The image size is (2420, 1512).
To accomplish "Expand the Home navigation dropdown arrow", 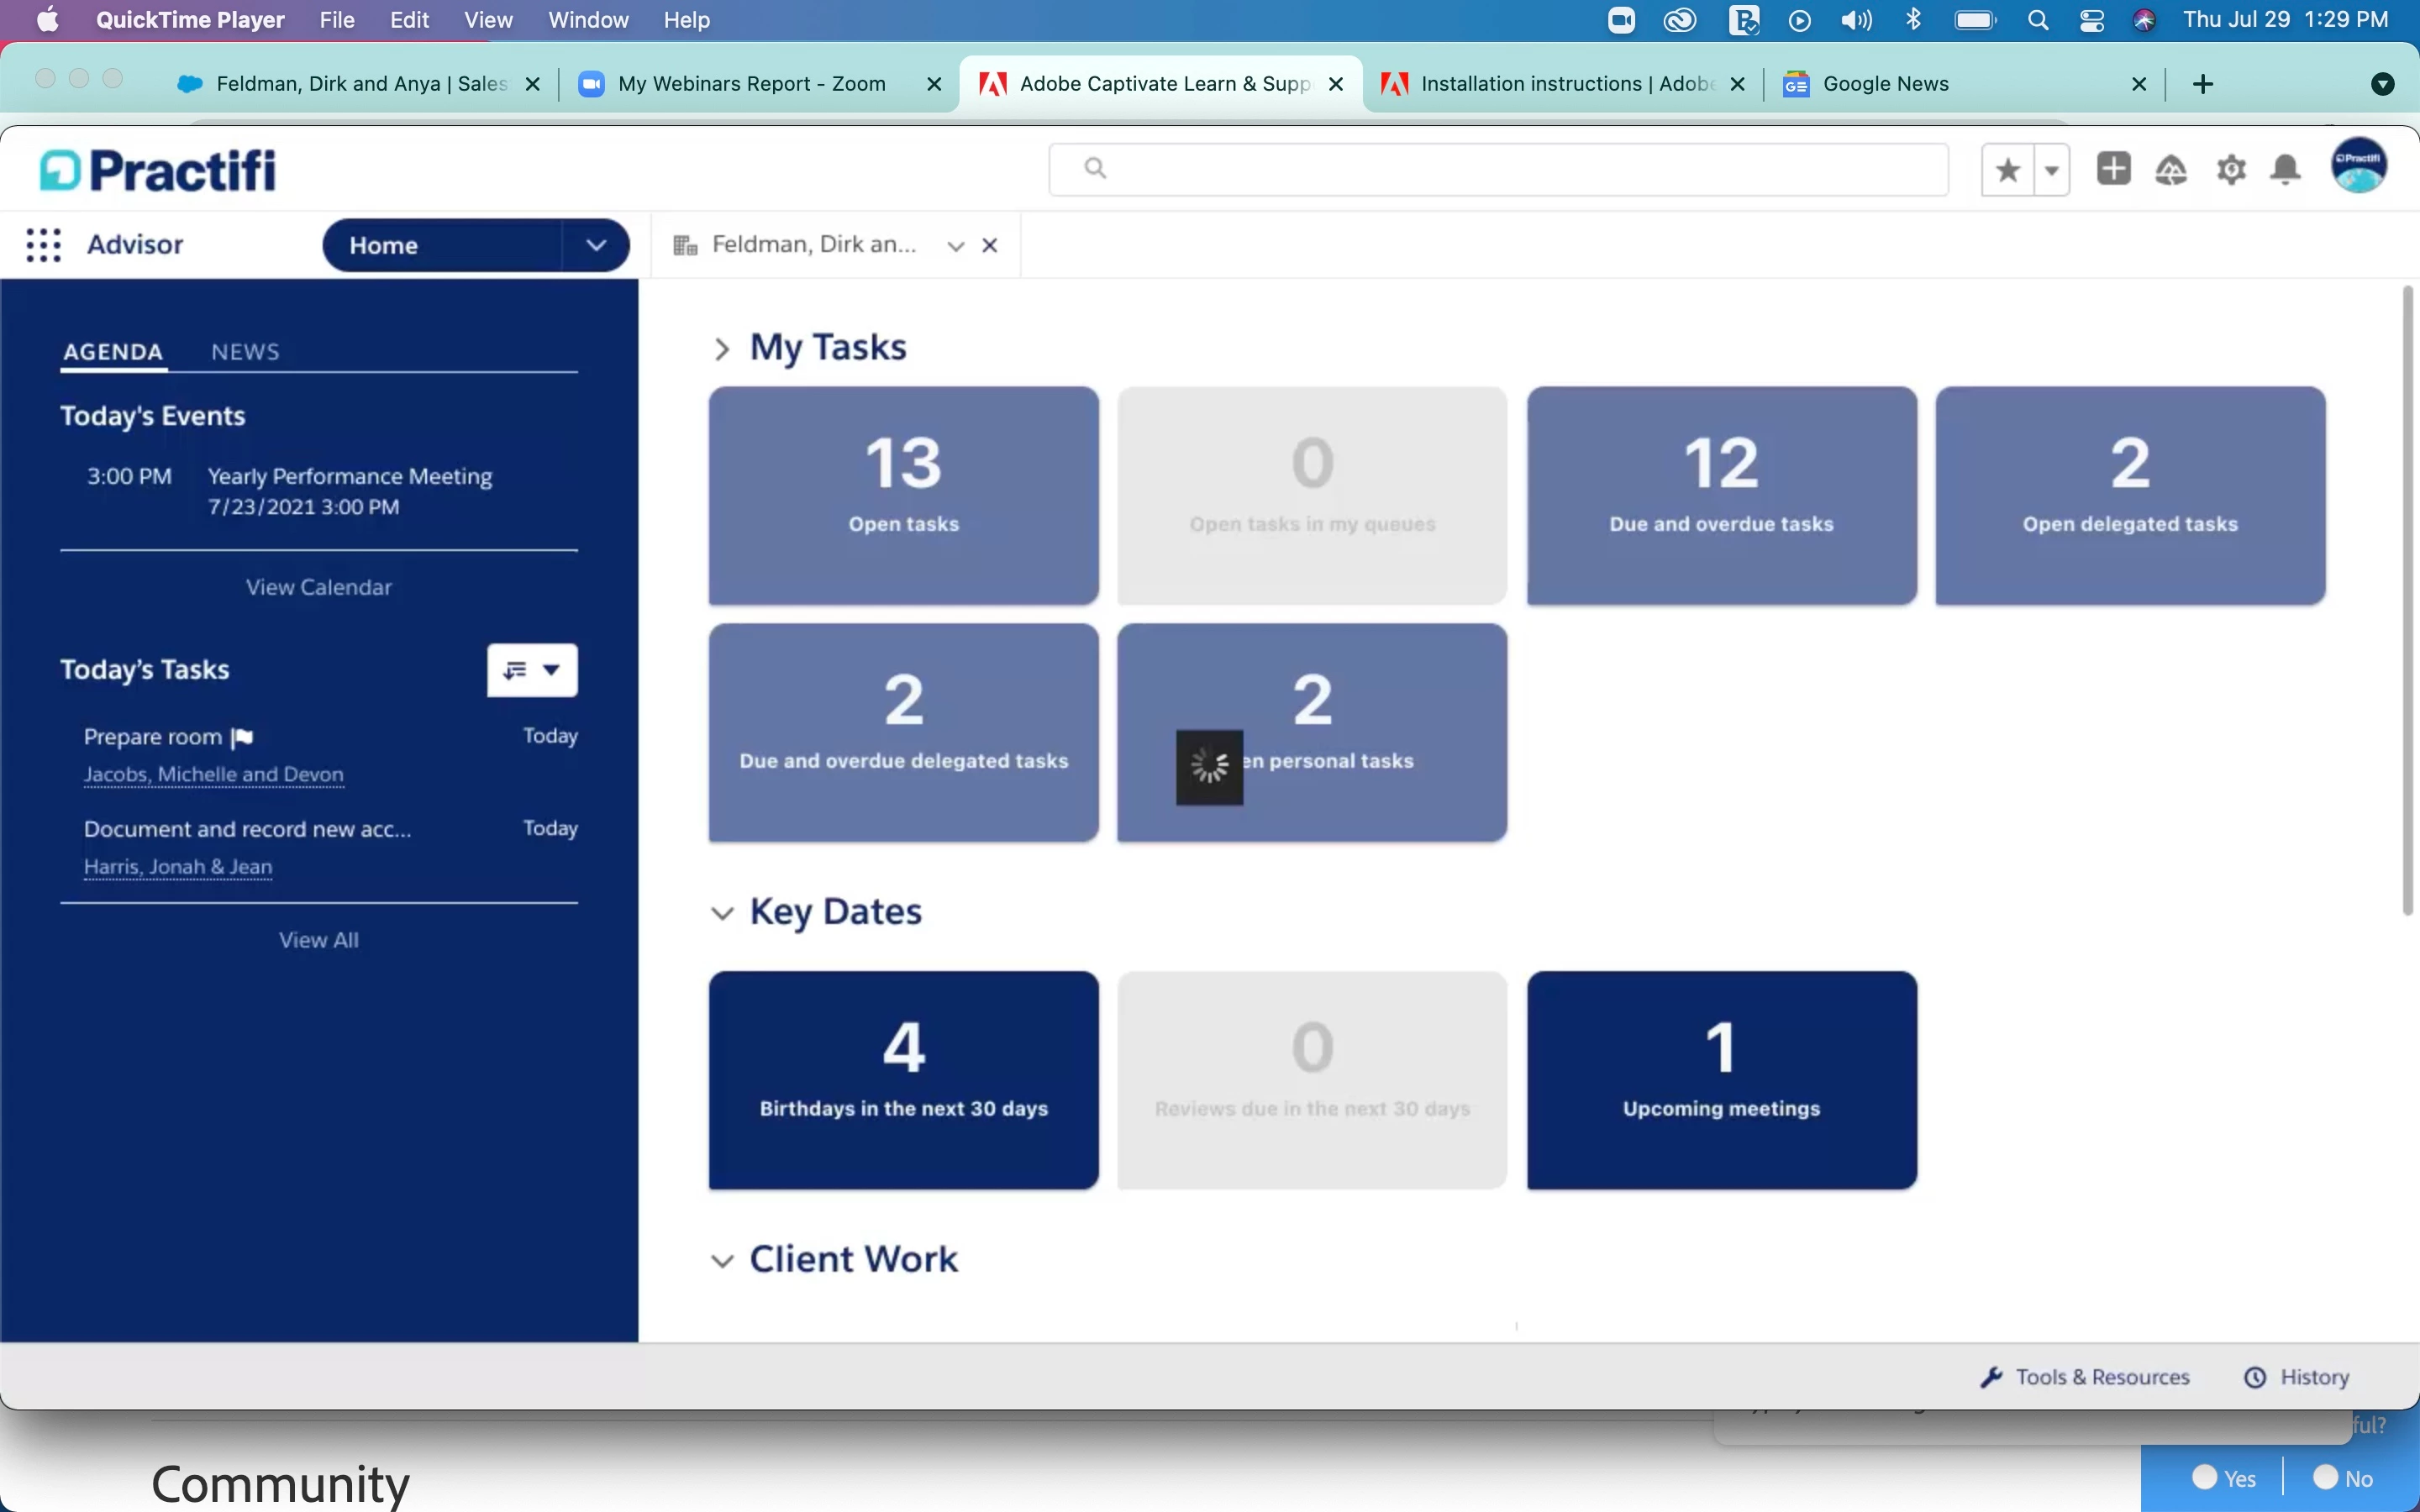I will [596, 245].
